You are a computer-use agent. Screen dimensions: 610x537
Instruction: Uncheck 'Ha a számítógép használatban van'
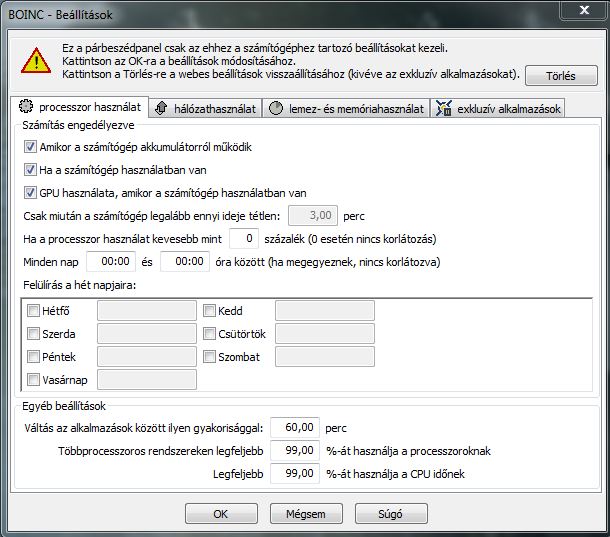[x=30, y=170]
